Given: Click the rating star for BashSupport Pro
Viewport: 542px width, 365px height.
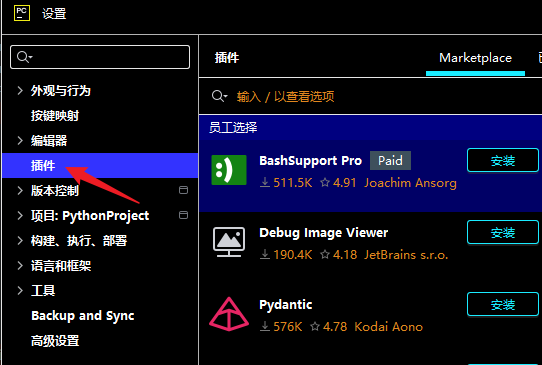Looking at the screenshot, I should (x=325, y=182).
